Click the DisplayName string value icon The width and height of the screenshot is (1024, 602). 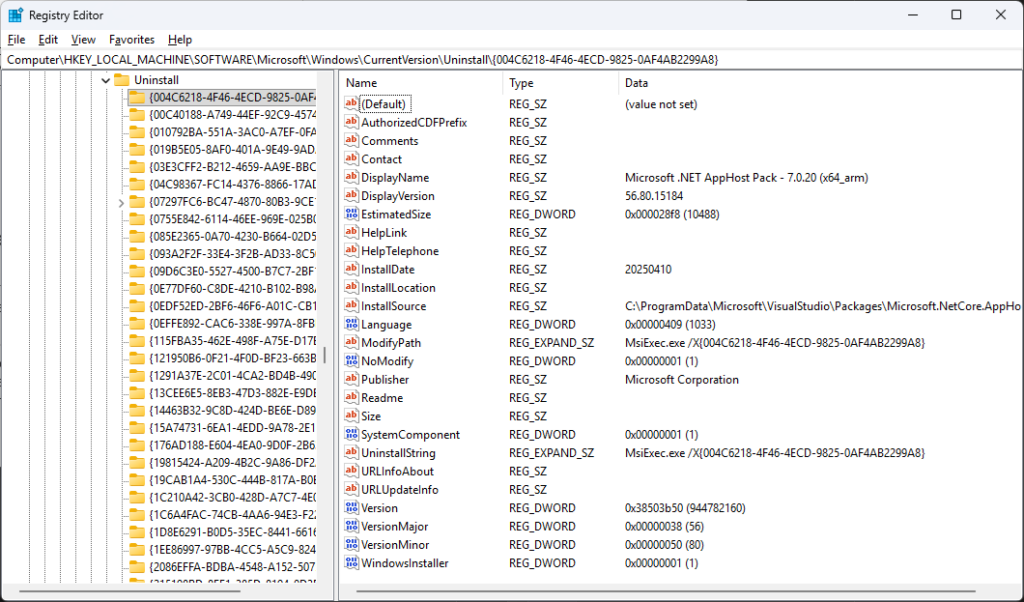click(351, 177)
